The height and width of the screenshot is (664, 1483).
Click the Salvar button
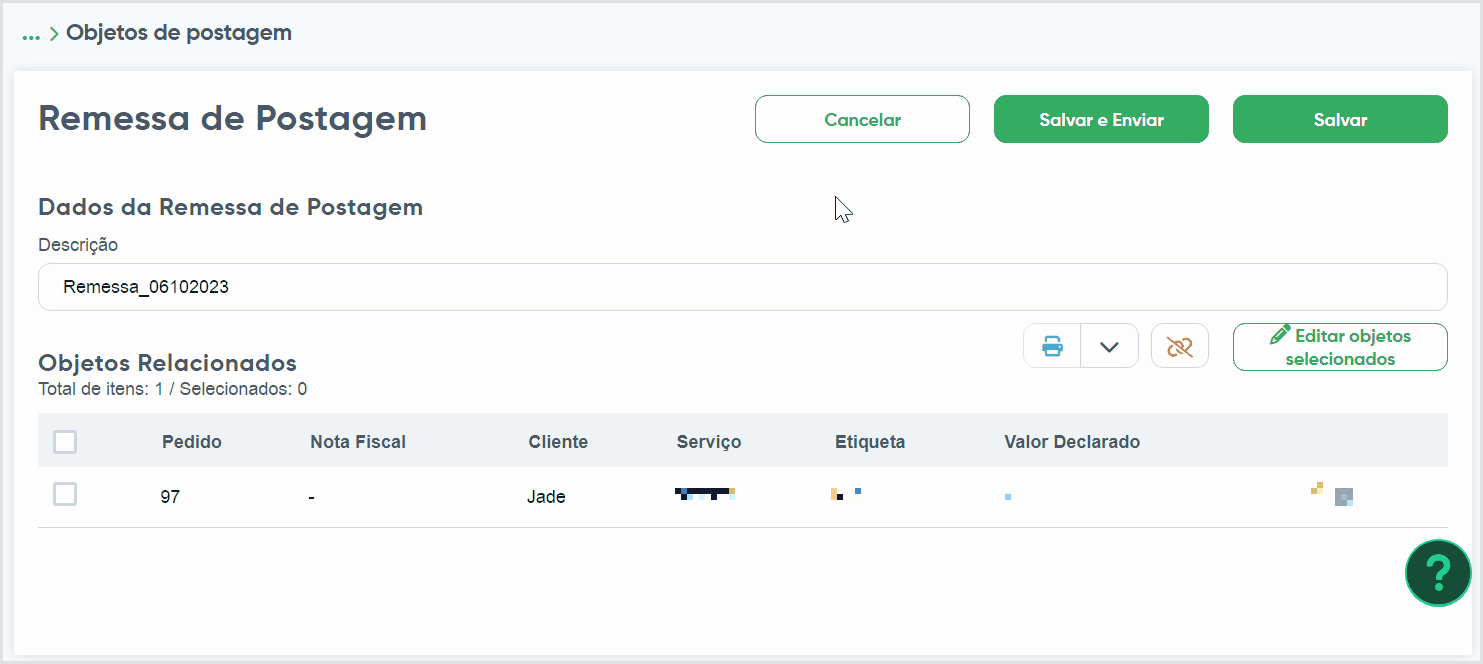pyautogui.click(x=1340, y=119)
